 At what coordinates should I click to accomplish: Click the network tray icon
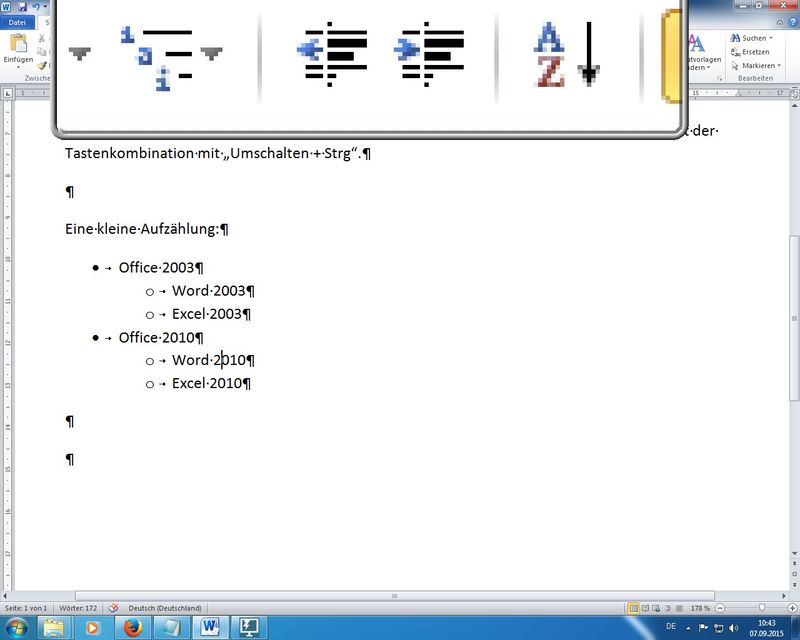[719, 628]
